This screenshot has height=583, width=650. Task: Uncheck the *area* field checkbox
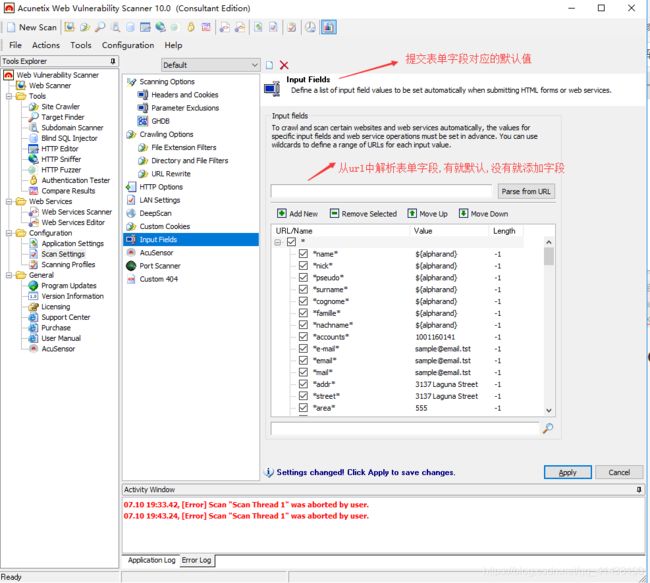[x=303, y=408]
